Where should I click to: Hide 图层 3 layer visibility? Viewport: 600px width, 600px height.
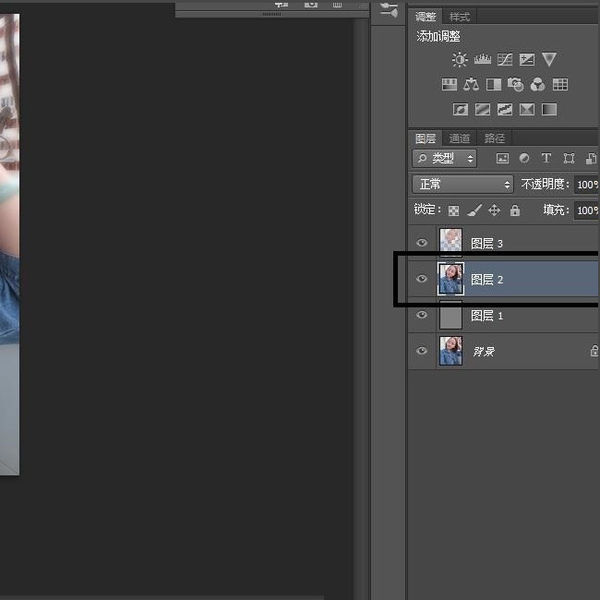coord(422,242)
